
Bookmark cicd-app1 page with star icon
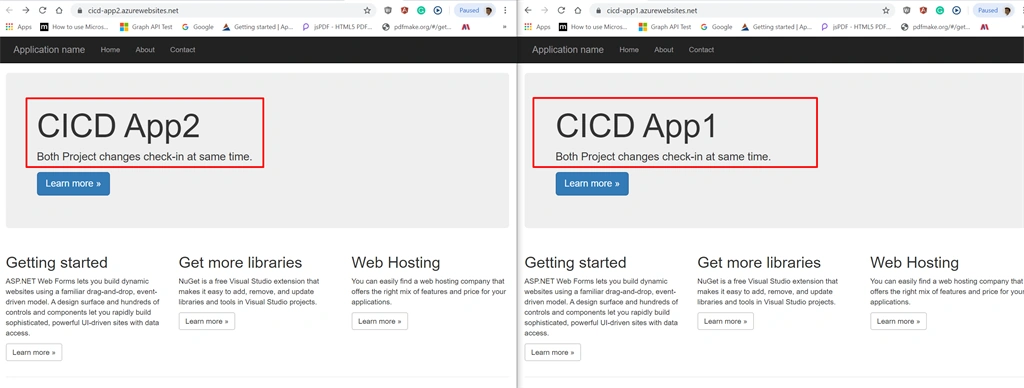point(886,10)
